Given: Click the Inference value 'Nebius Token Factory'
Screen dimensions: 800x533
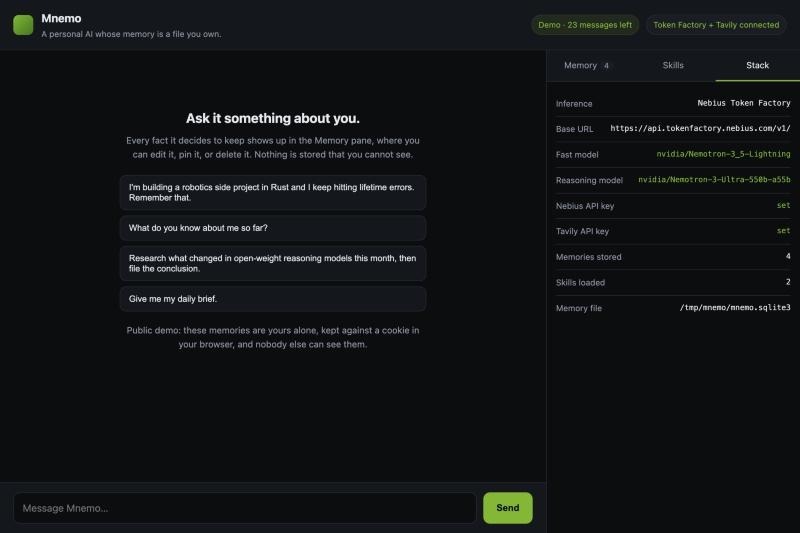Looking at the screenshot, I should 744,103.
